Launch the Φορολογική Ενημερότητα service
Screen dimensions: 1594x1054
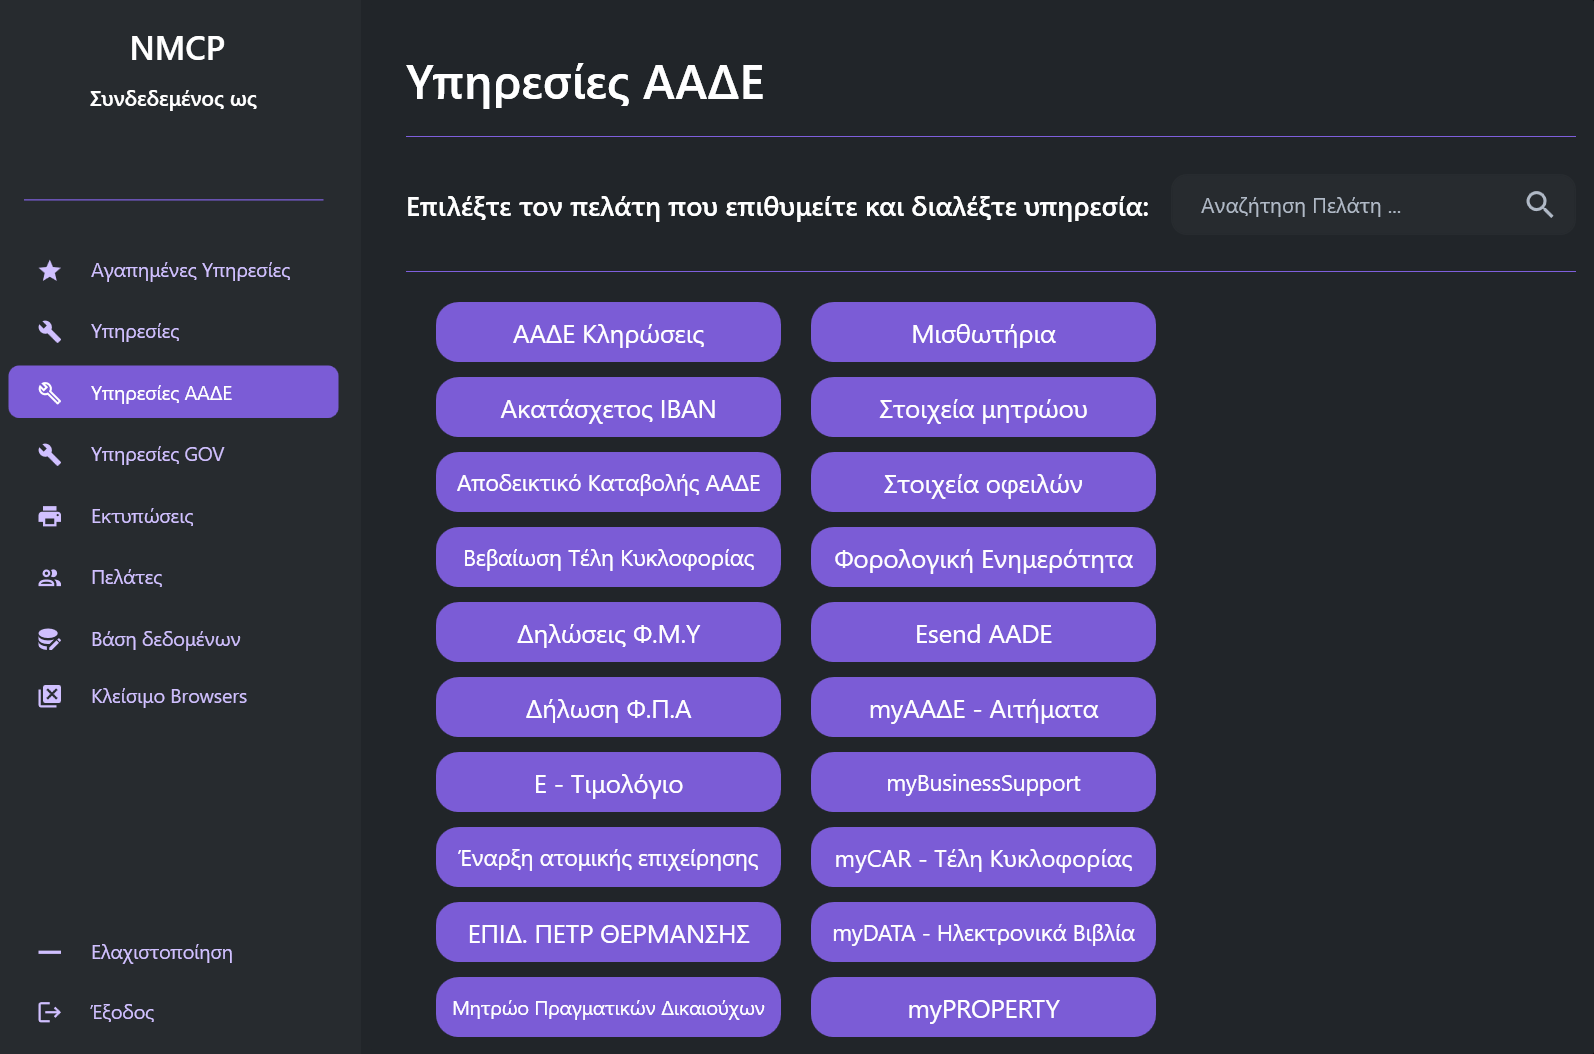pos(983,558)
